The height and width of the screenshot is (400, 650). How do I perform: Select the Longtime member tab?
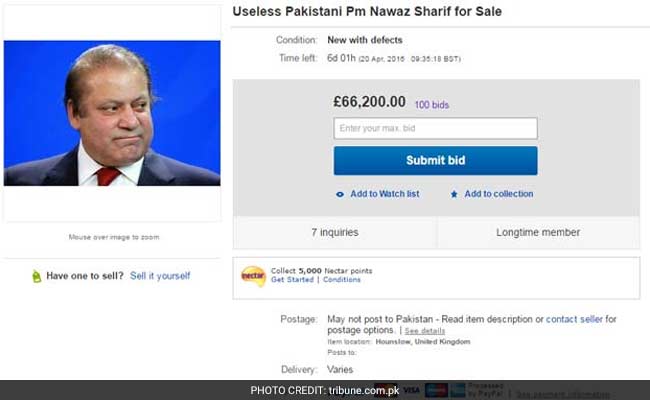tap(537, 232)
